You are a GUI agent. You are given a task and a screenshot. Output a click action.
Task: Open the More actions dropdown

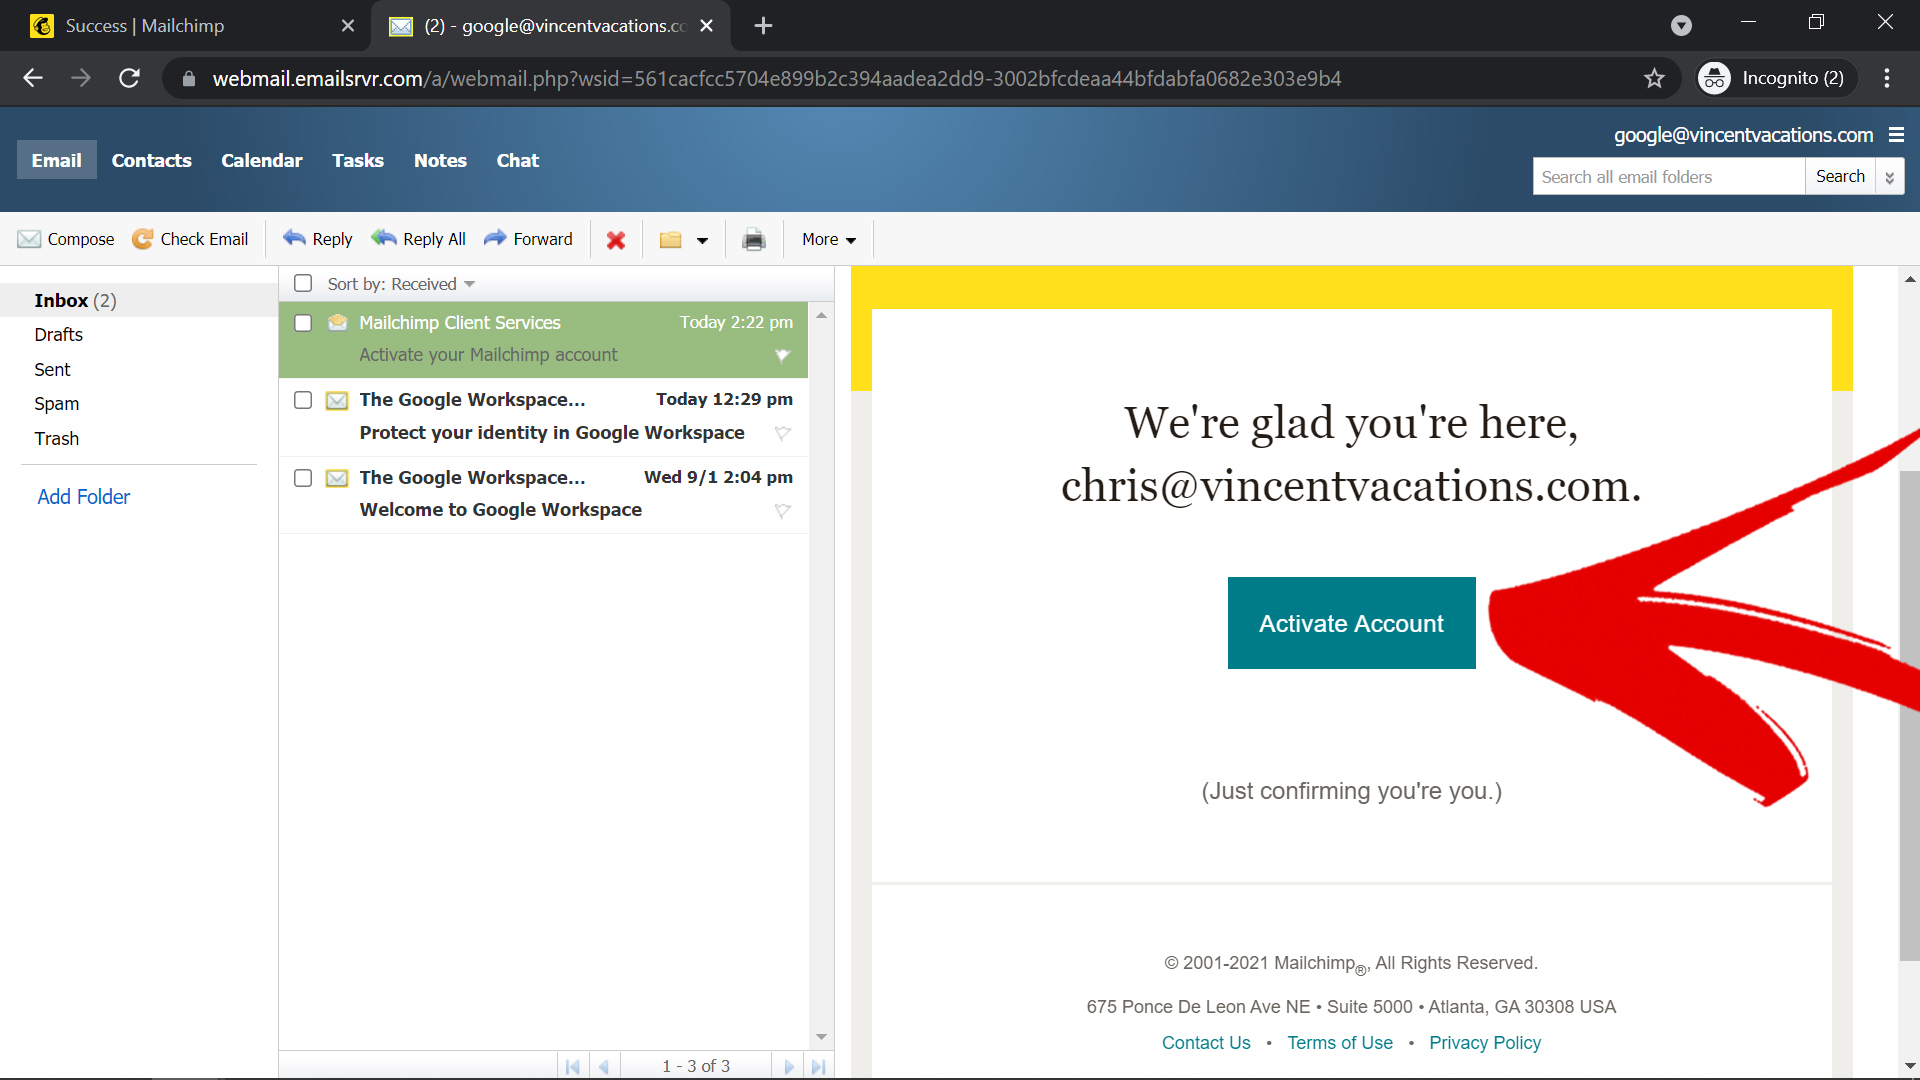tap(829, 239)
